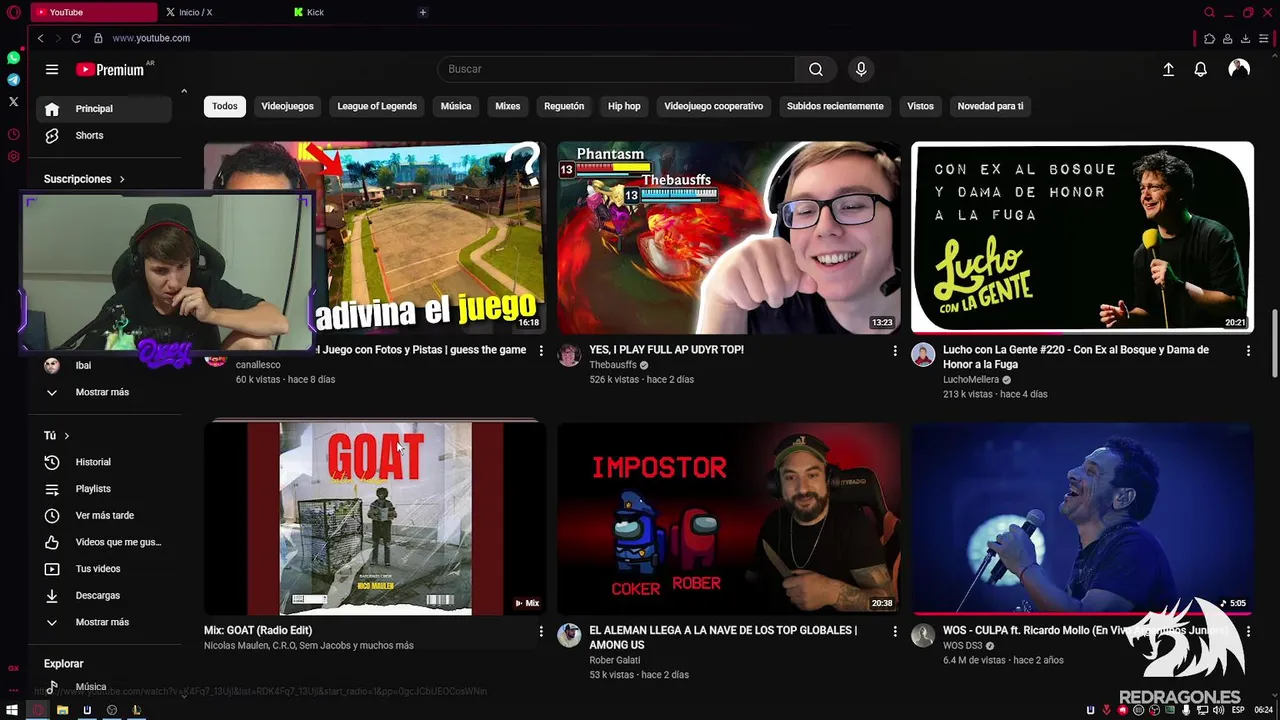Image resolution: width=1280 pixels, height=720 pixels.
Task: Open the Opera GX main menu logo
Action: [x=14, y=12]
